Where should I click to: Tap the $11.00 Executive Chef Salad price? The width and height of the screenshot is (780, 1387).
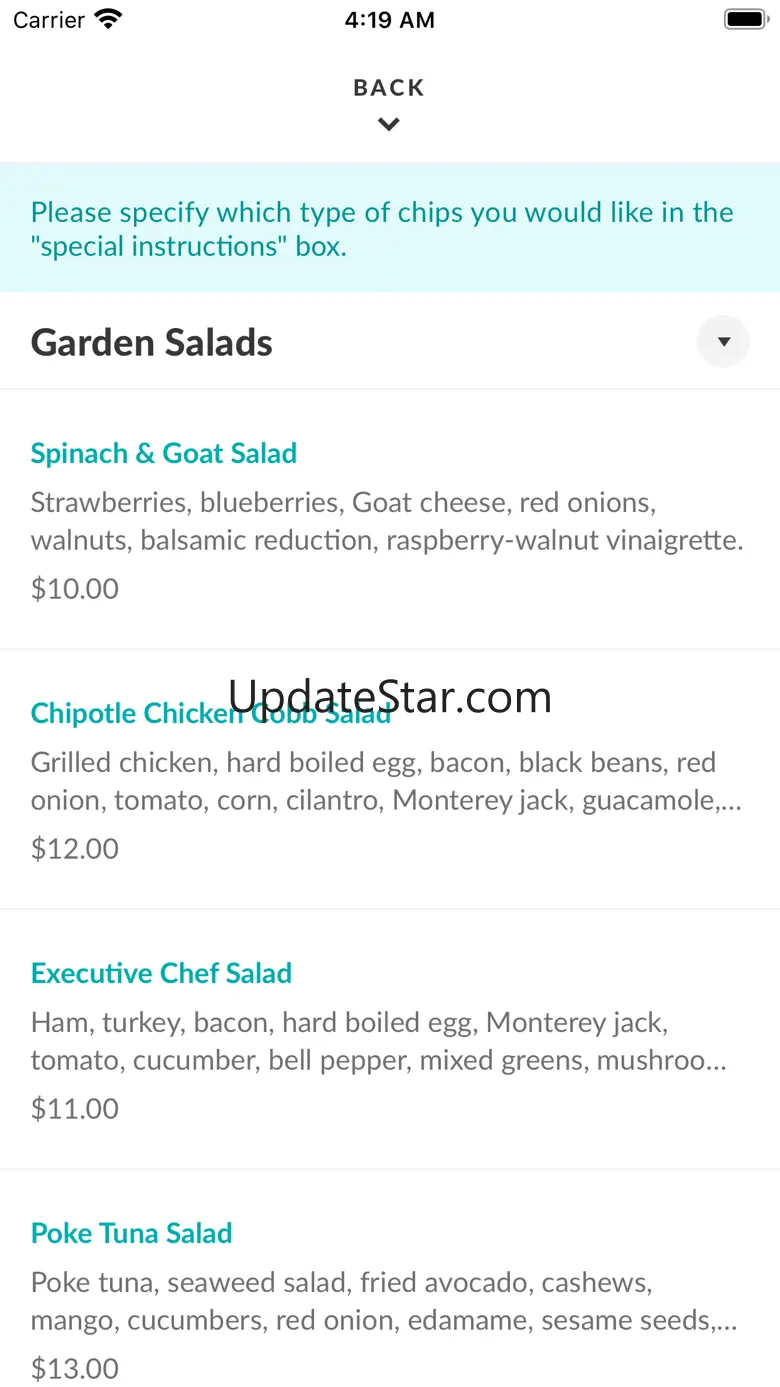[75, 1108]
